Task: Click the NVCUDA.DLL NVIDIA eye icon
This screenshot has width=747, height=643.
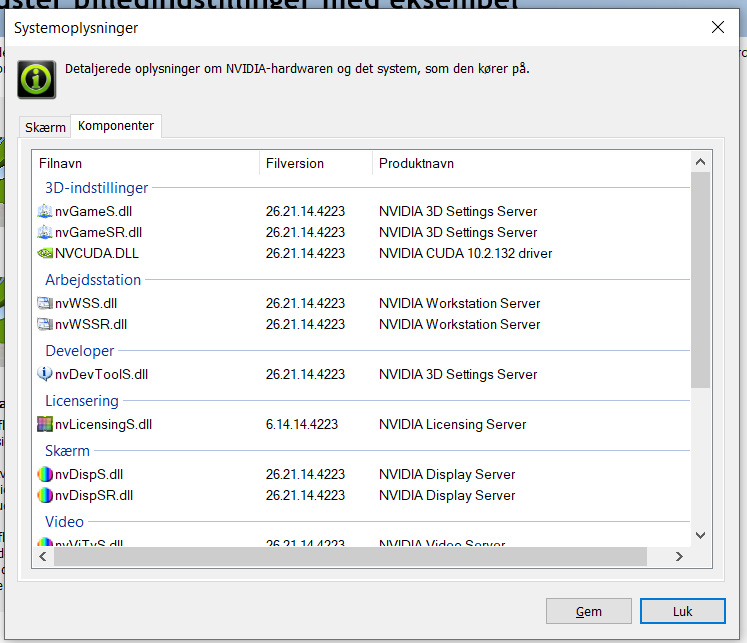Action: pyautogui.click(x=45, y=253)
